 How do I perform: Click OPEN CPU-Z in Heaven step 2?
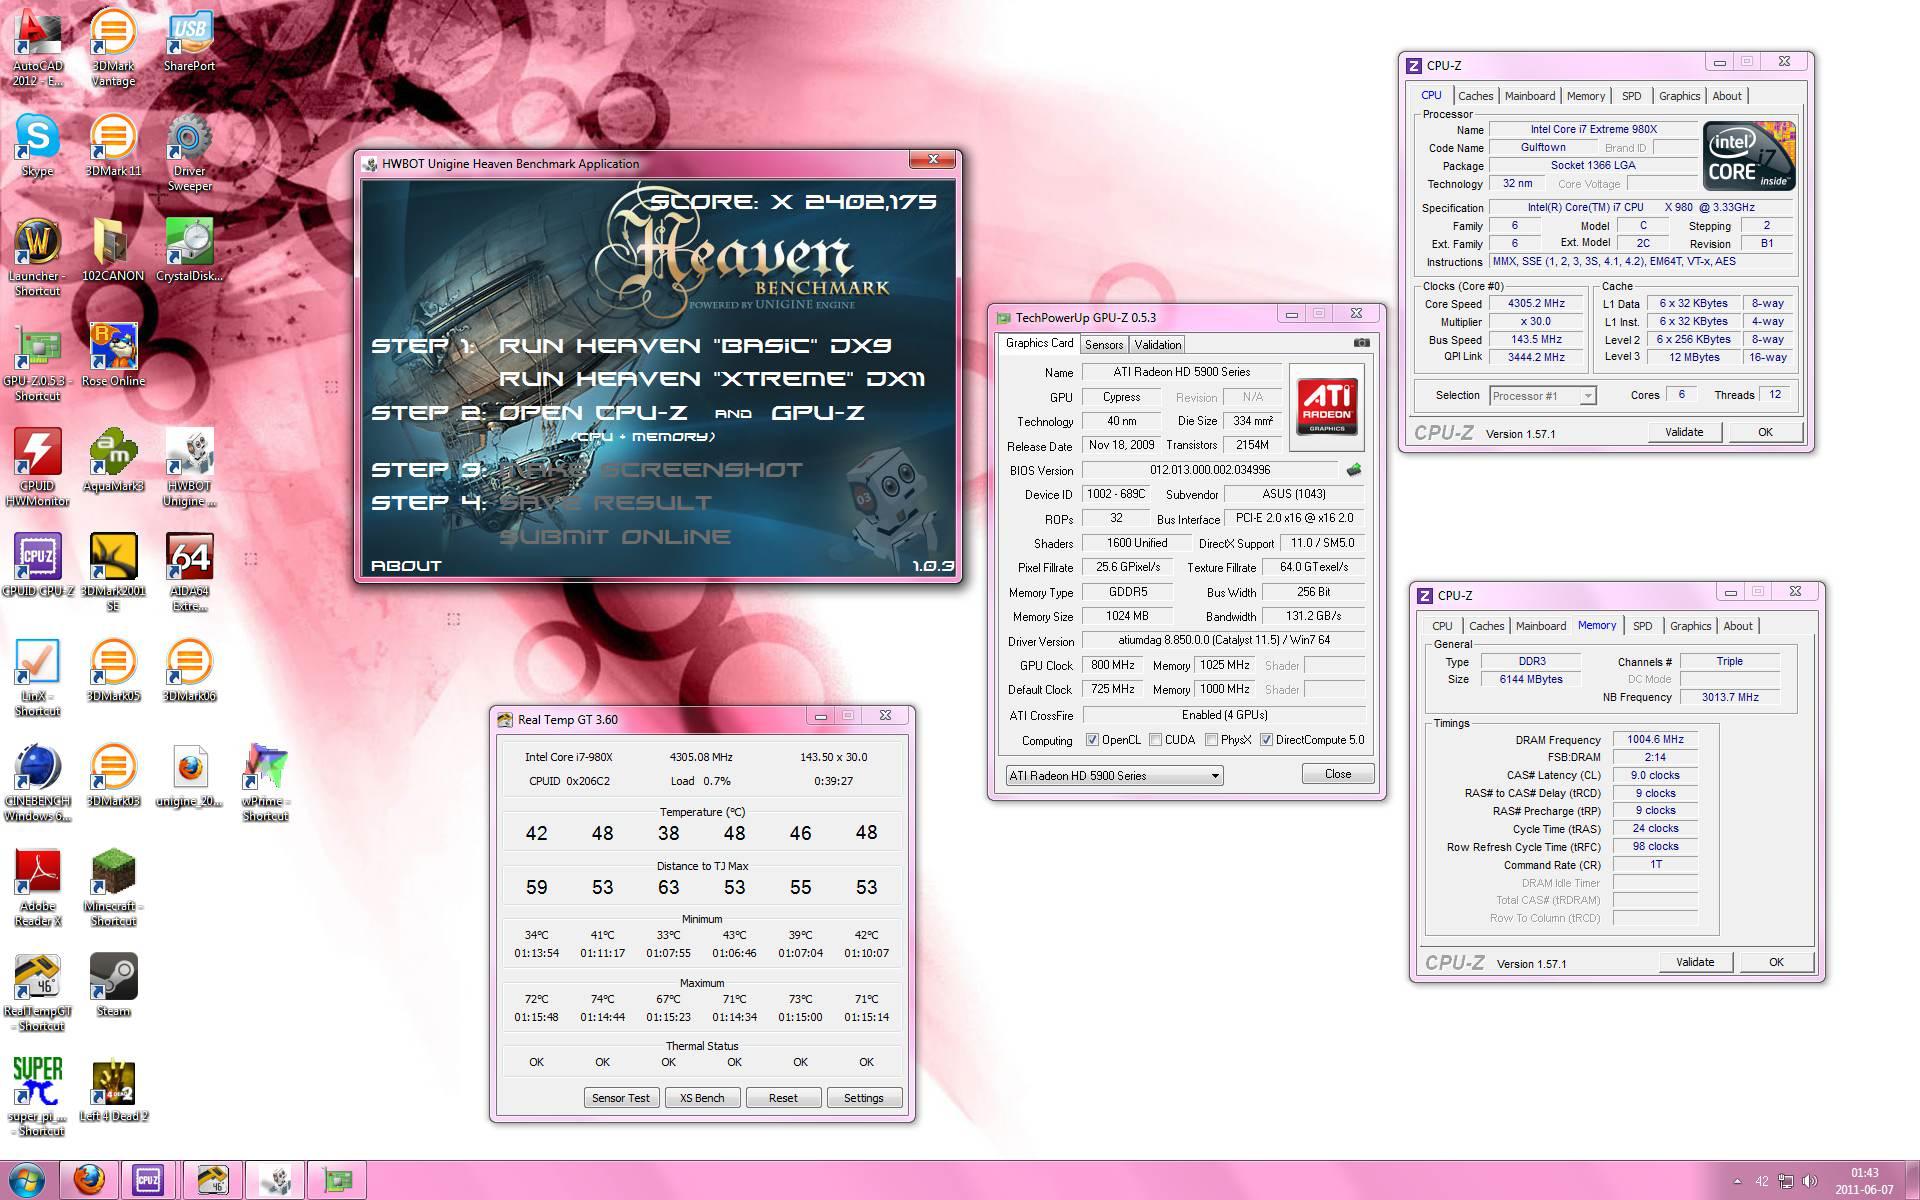(x=593, y=413)
